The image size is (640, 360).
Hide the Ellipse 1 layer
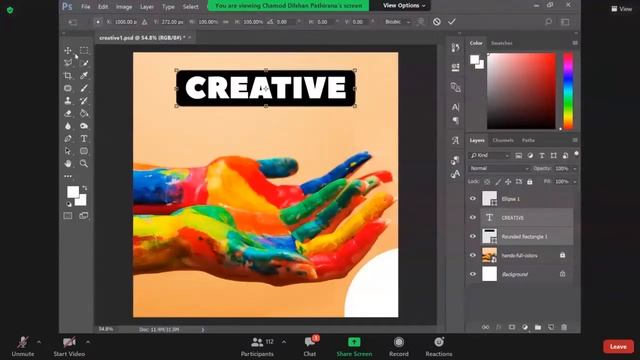click(473, 199)
